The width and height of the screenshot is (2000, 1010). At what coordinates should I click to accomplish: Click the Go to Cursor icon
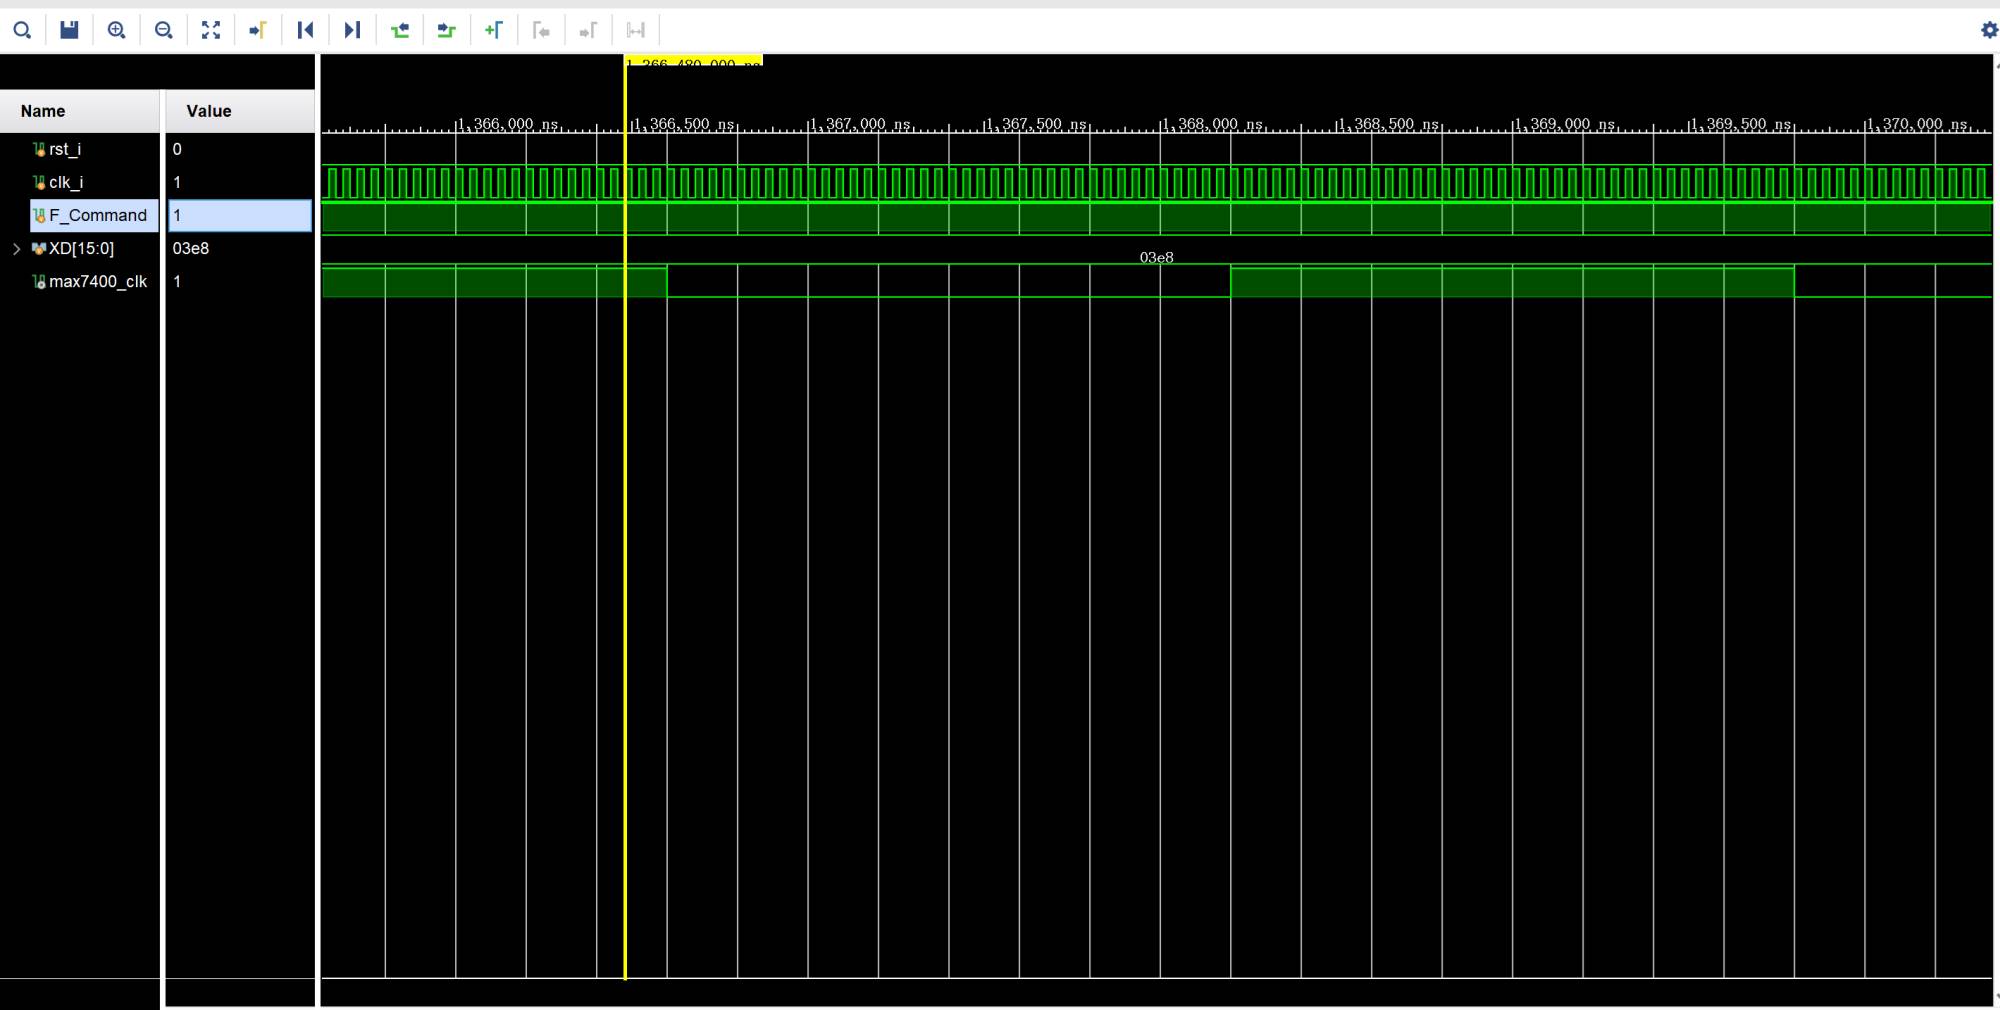click(258, 30)
